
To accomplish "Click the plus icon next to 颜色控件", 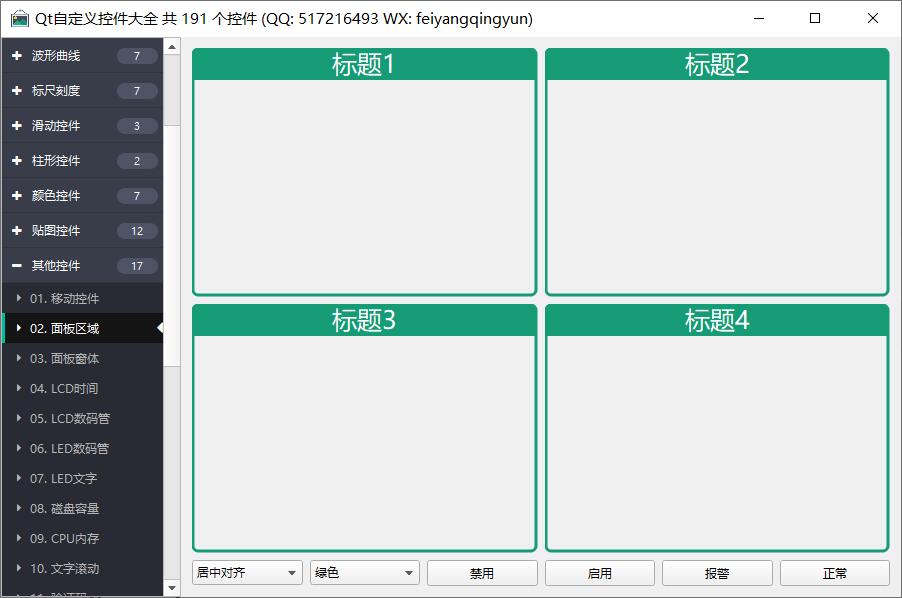I will (x=16, y=196).
